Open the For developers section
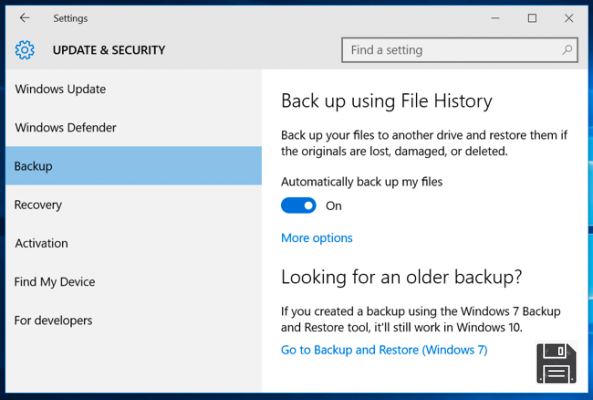 pyautogui.click(x=134, y=320)
